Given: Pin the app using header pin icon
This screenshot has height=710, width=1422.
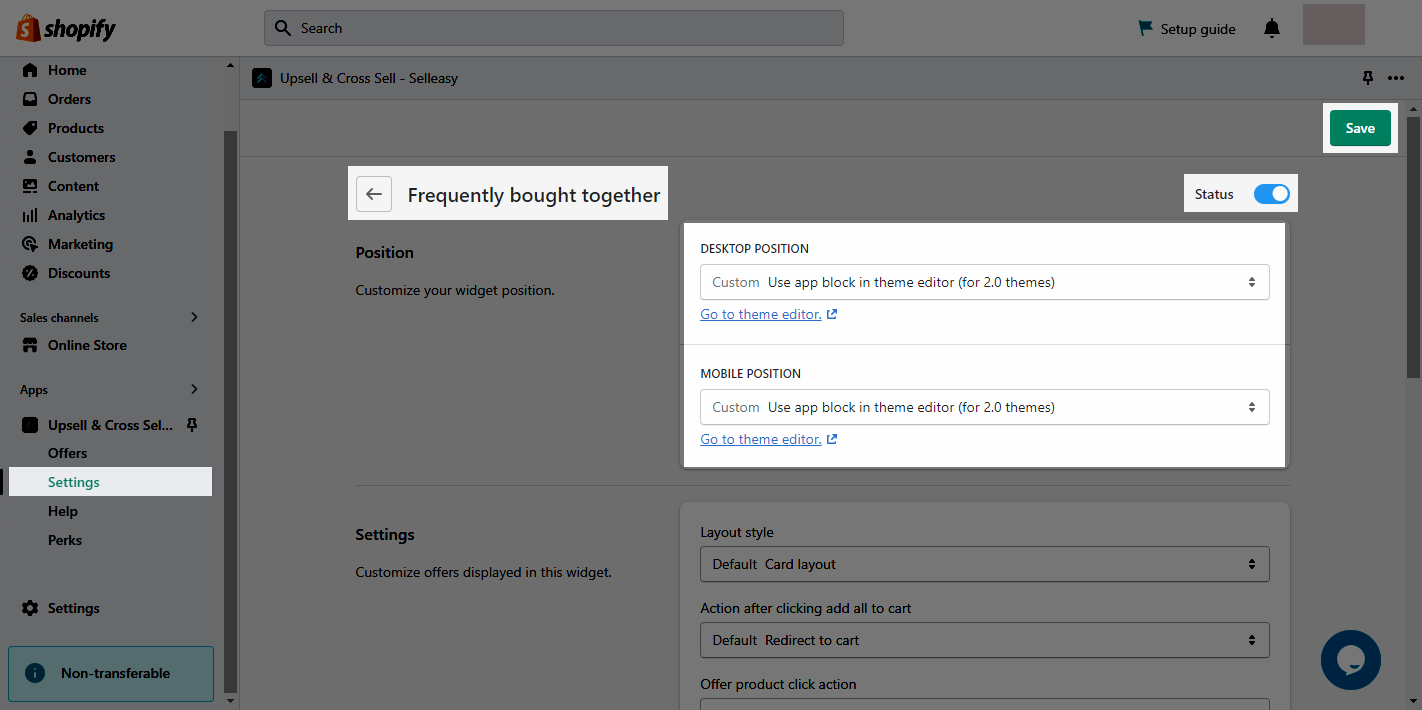Looking at the screenshot, I should coord(1368,78).
